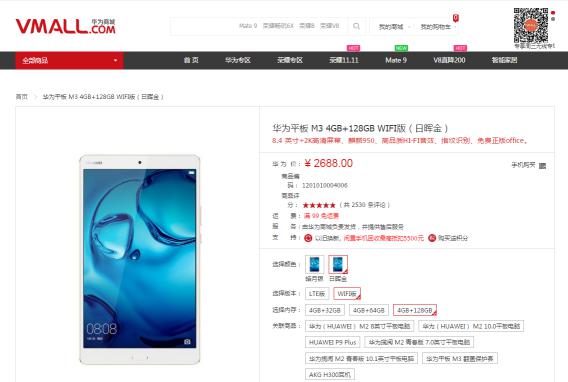Click the trade-in red circle icon

pyautogui.click(x=308, y=238)
